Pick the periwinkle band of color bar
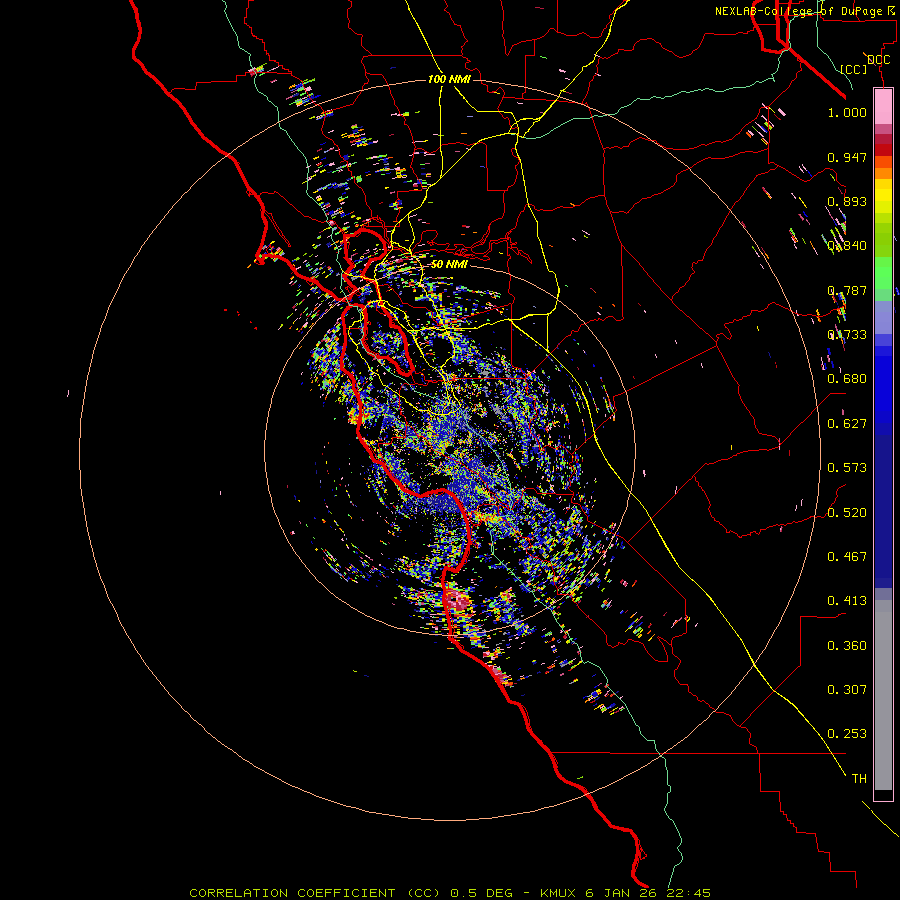900x900 pixels. [883, 318]
